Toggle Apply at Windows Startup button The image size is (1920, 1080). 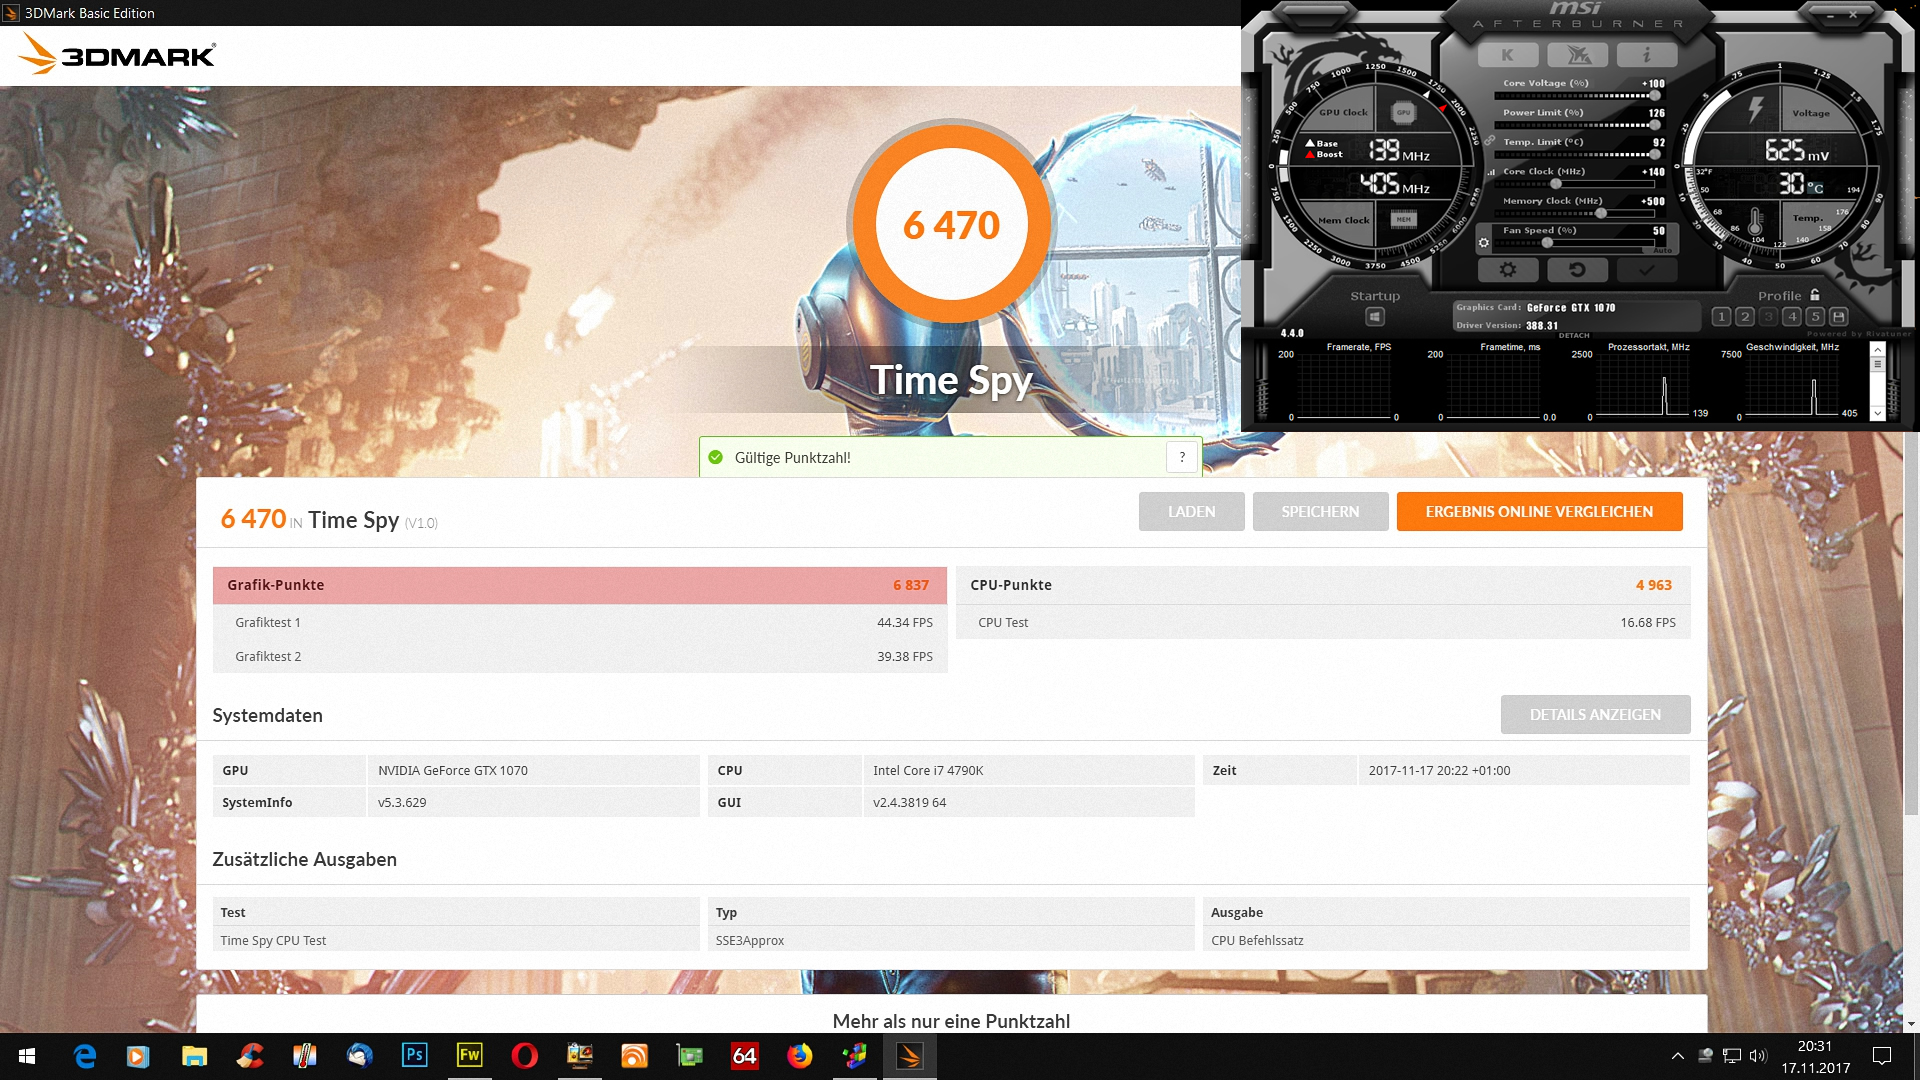point(1375,317)
